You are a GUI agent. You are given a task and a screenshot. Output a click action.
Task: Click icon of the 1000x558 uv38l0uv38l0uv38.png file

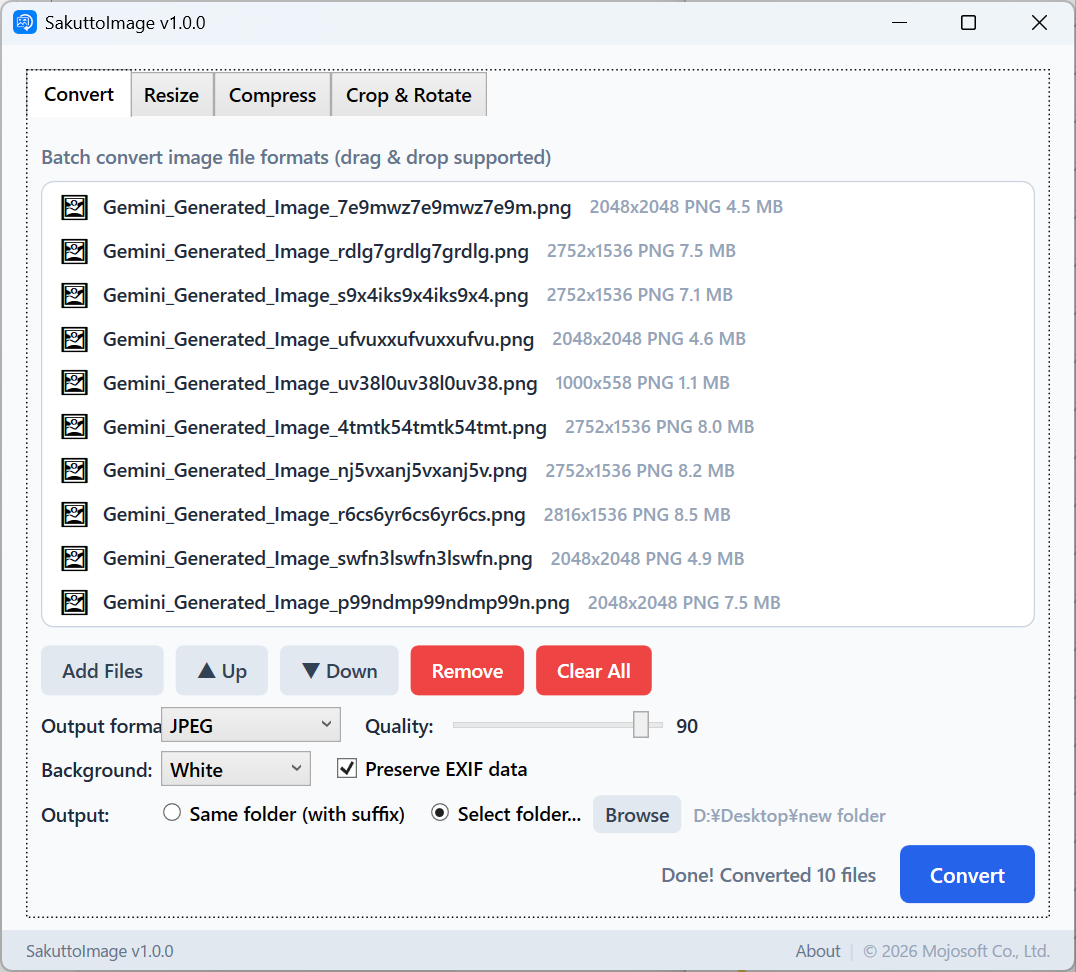click(x=74, y=383)
